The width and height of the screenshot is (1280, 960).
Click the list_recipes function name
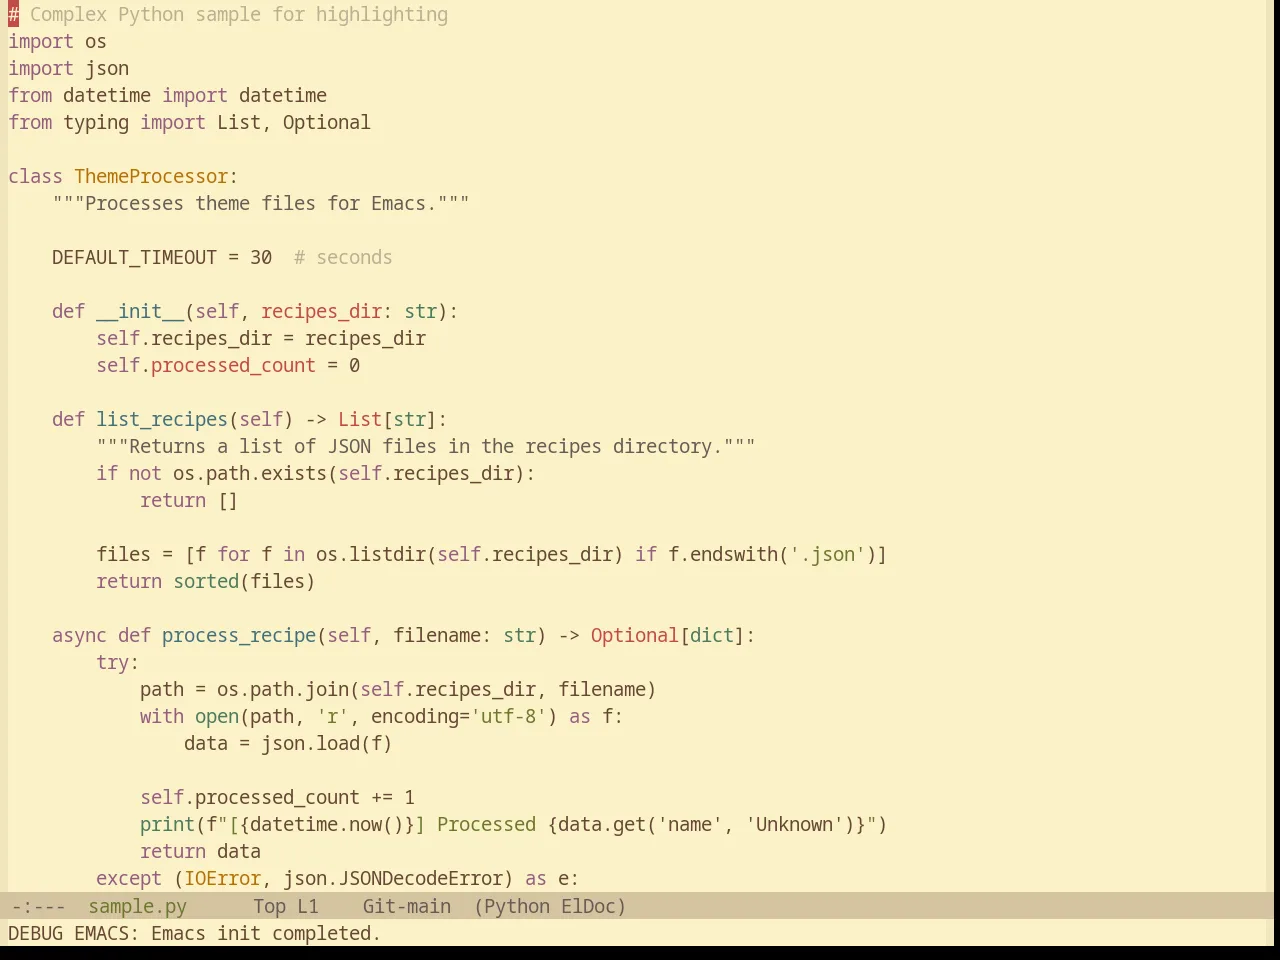click(x=162, y=419)
